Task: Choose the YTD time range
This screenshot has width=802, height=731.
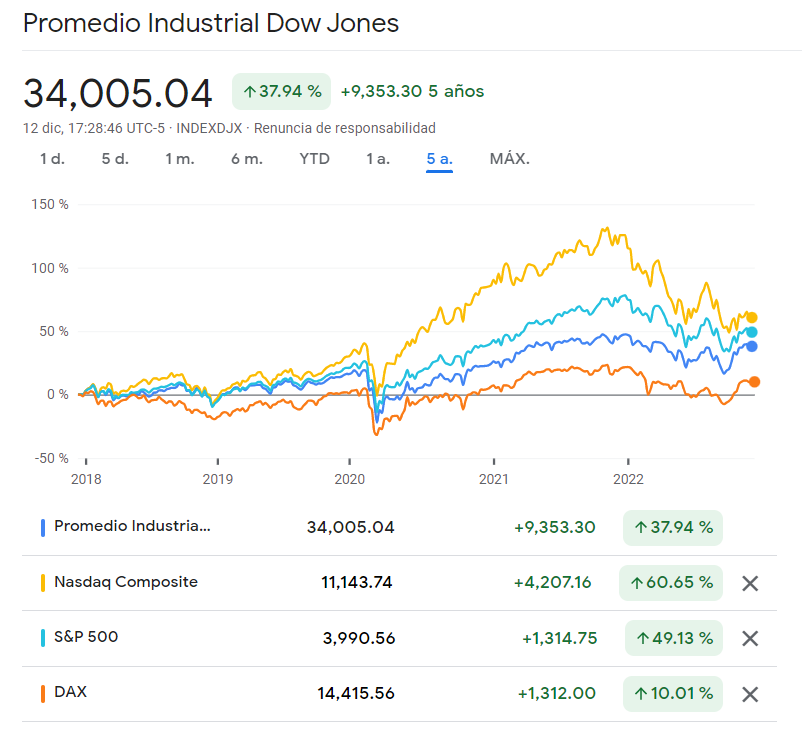Action: (x=315, y=159)
